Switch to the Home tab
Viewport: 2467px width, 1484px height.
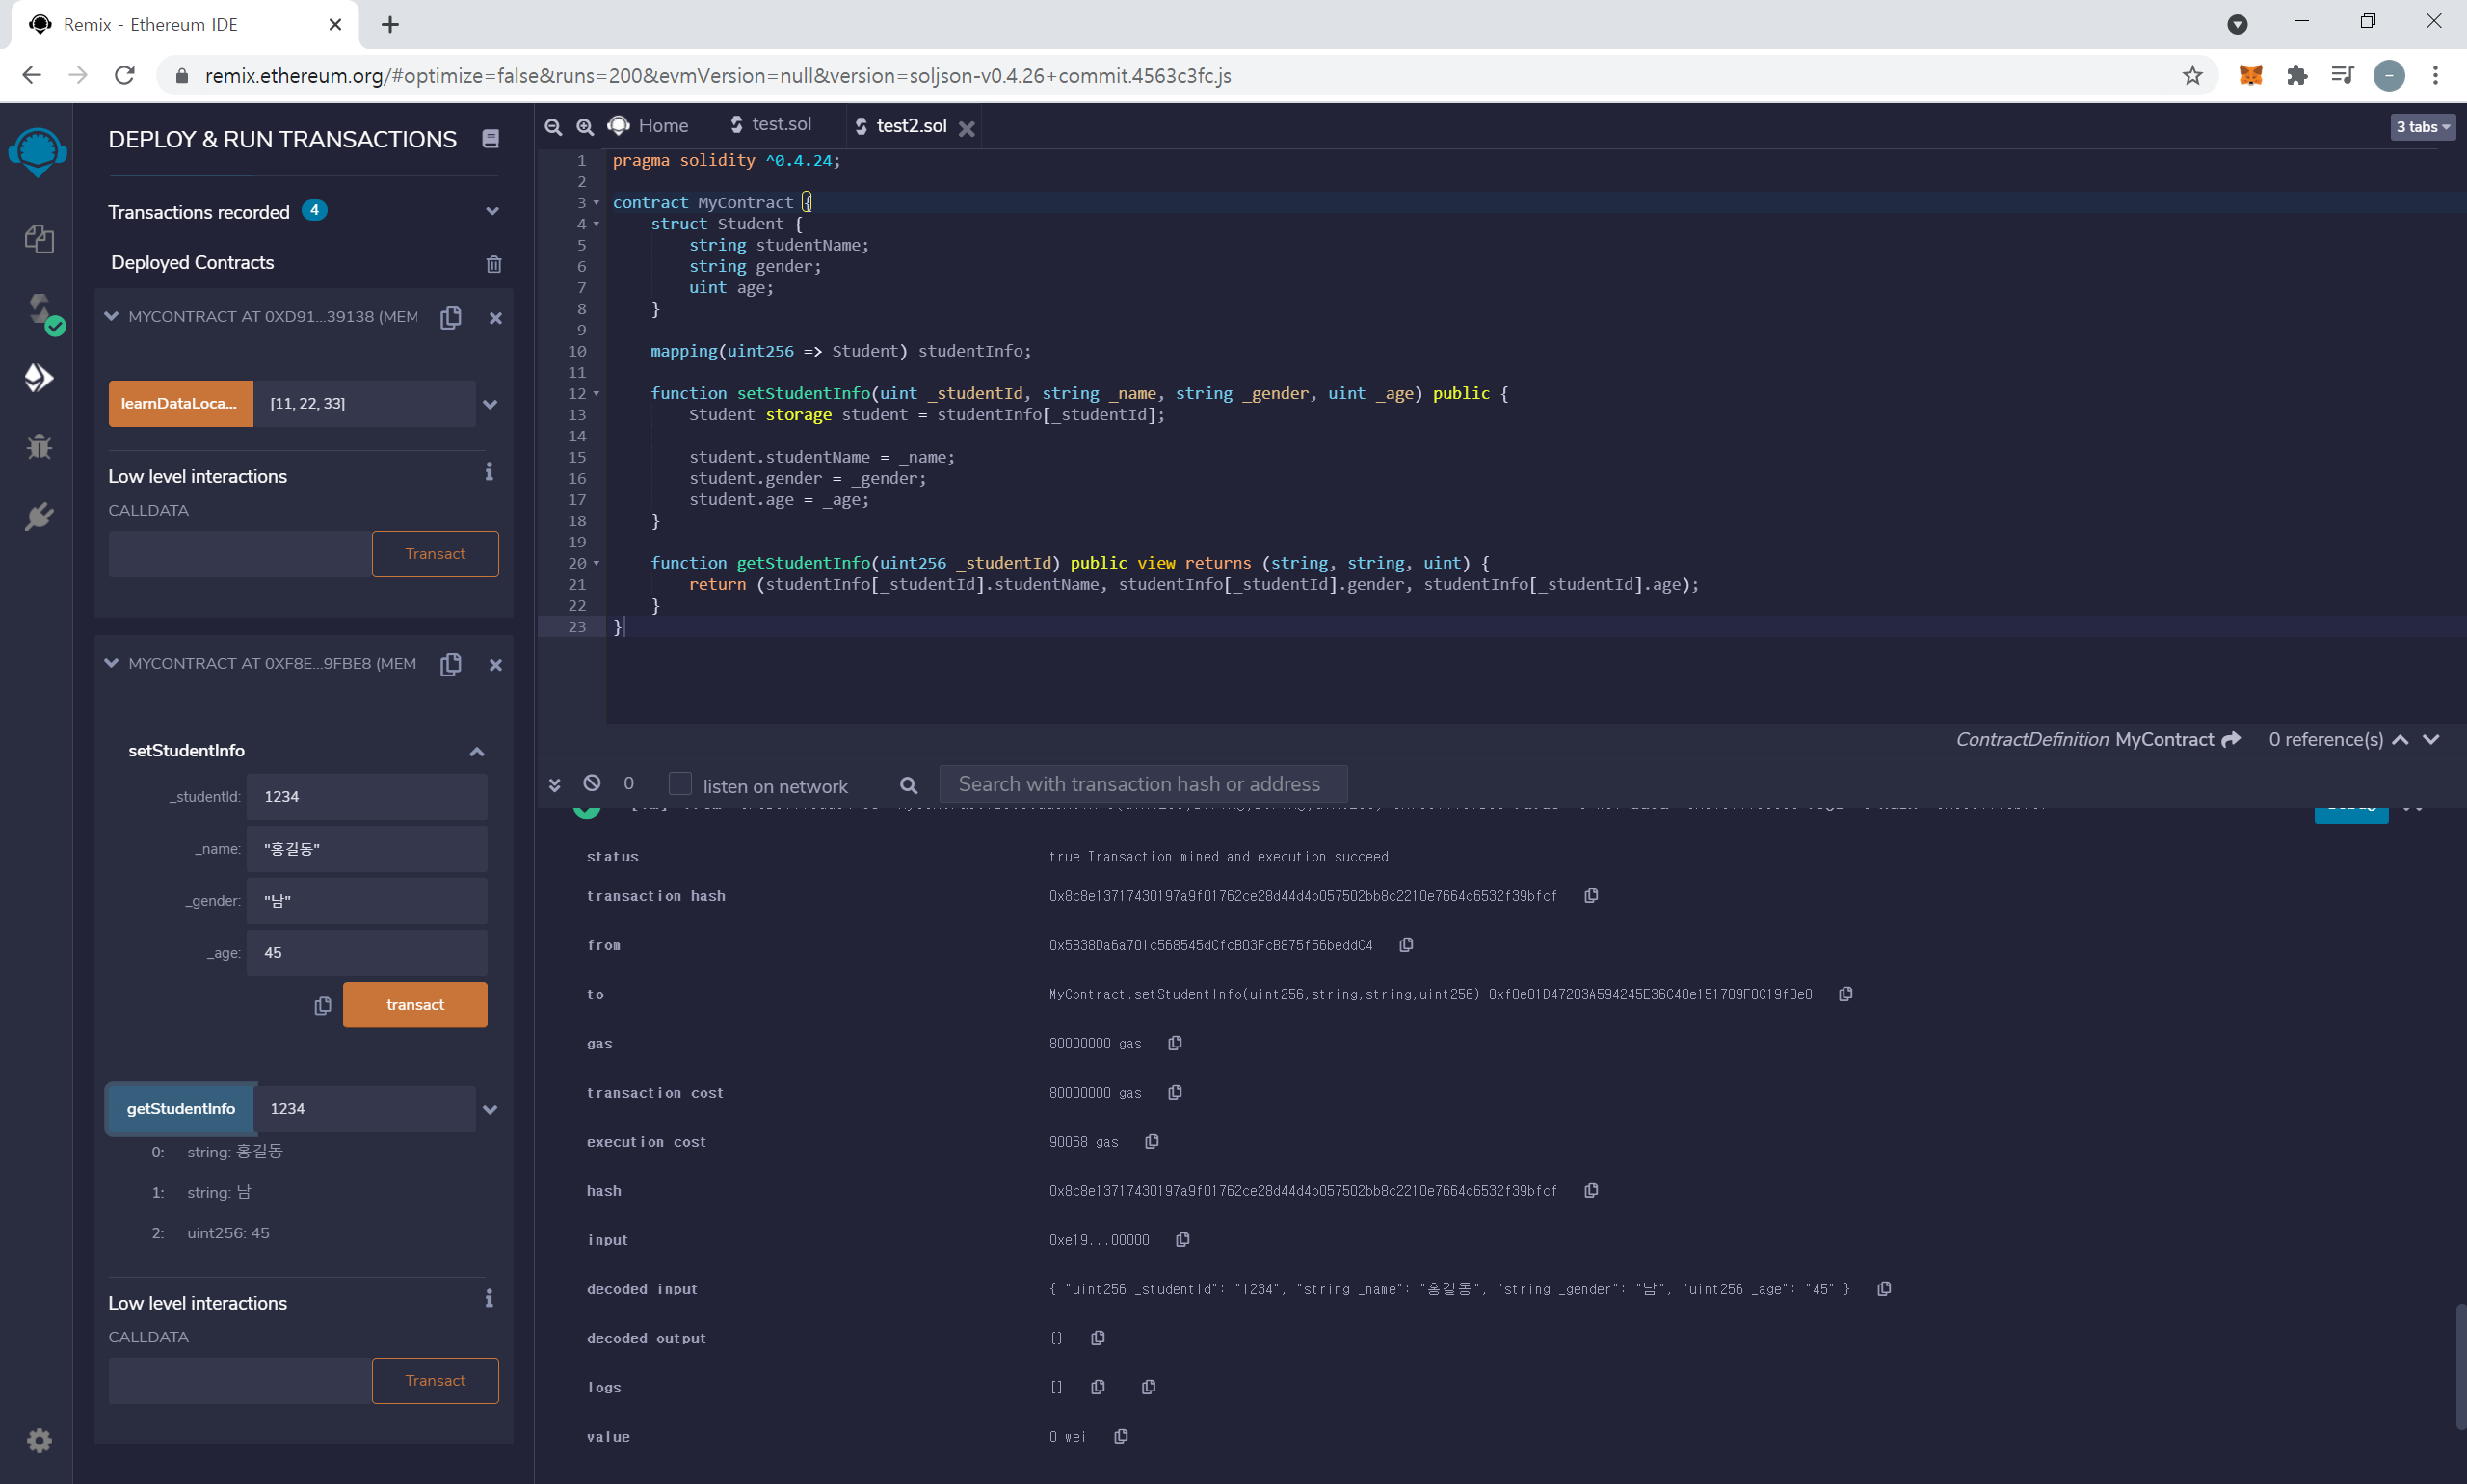pyautogui.click(x=649, y=126)
